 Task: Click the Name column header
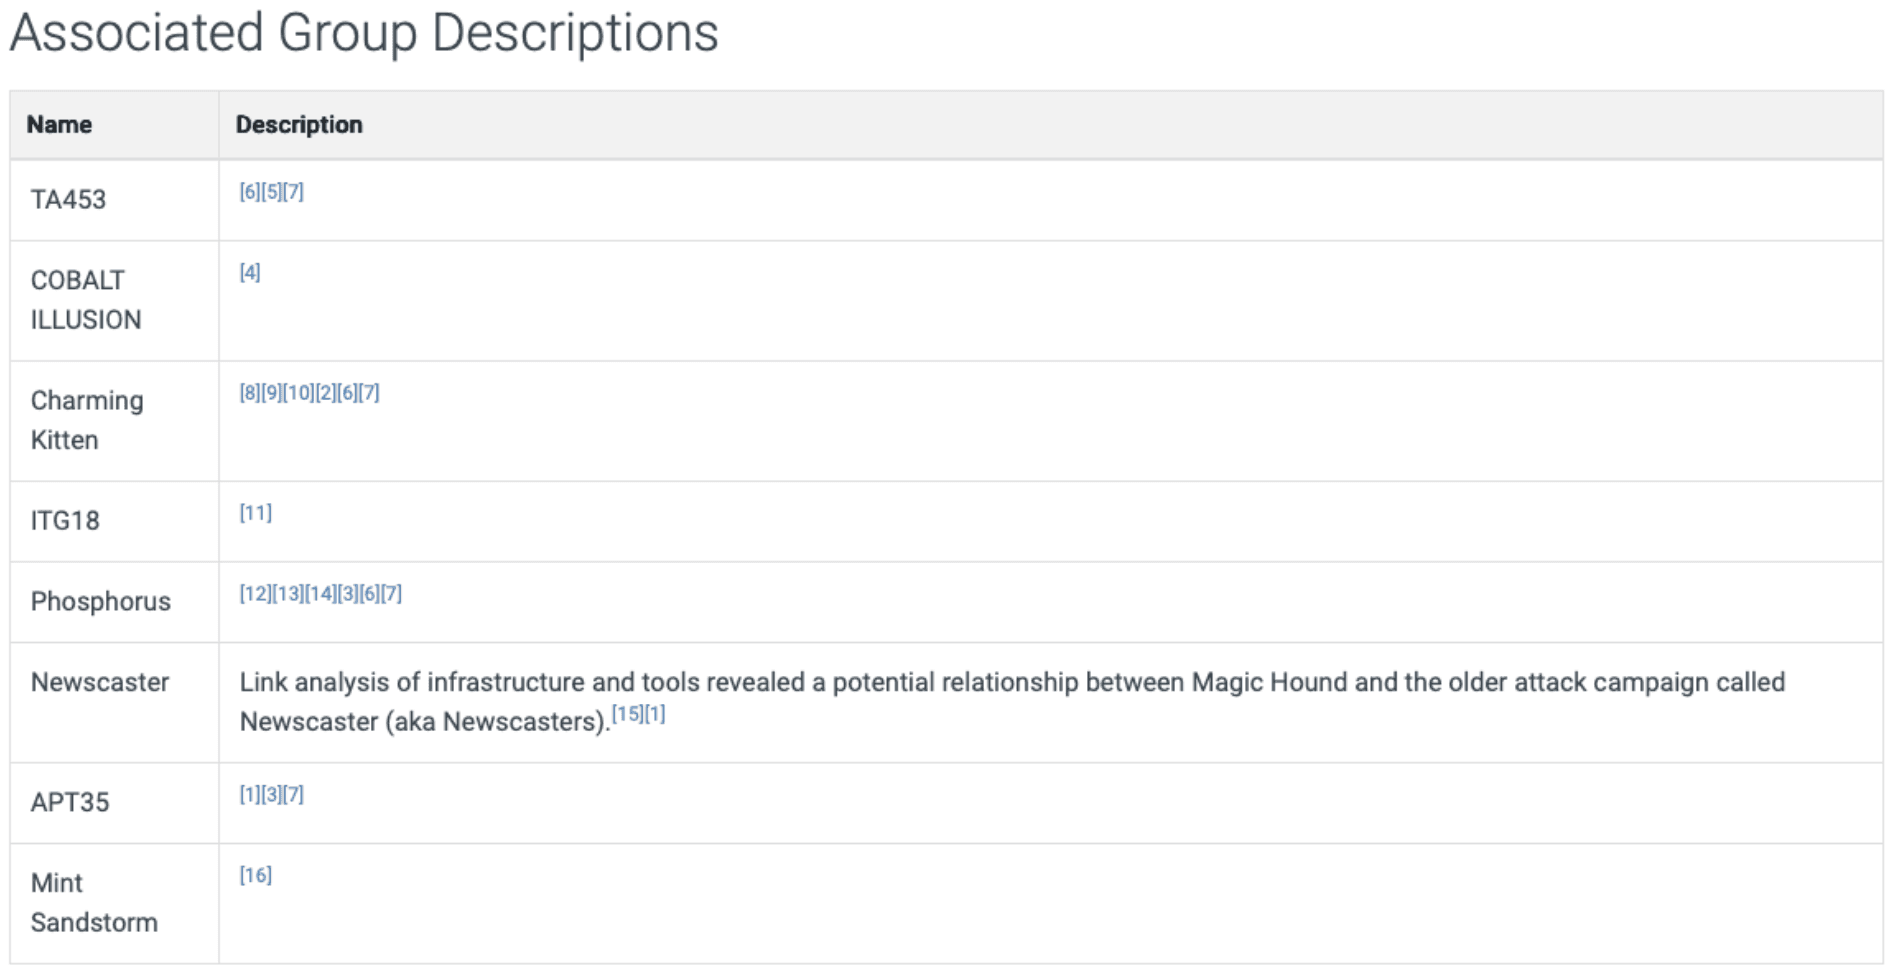tap(59, 125)
